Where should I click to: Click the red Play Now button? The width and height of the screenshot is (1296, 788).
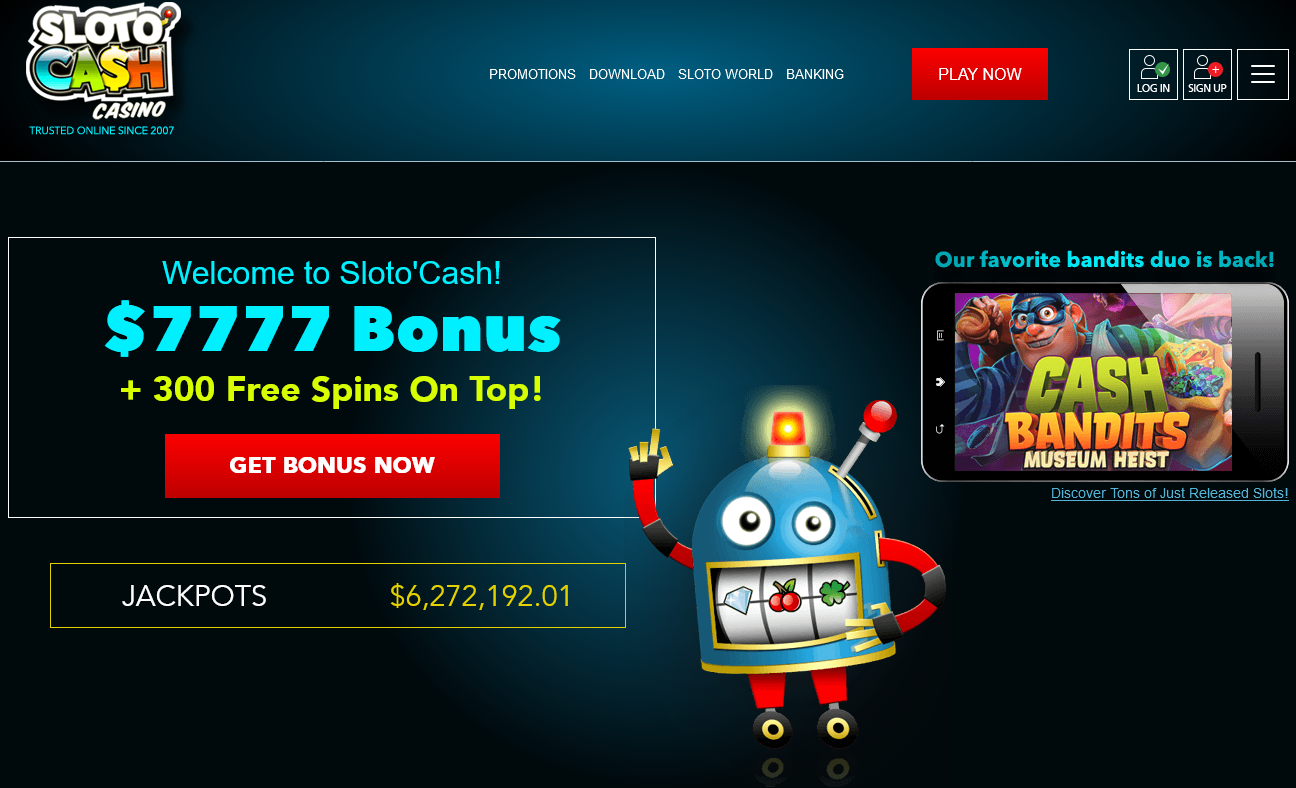tap(979, 74)
